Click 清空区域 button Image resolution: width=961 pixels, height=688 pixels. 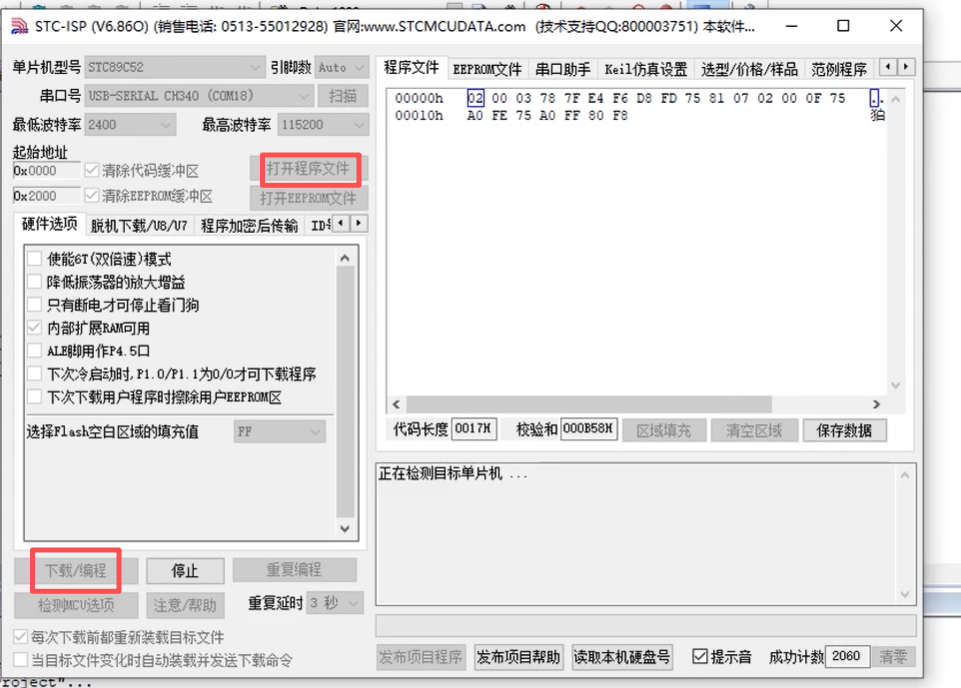coord(754,430)
